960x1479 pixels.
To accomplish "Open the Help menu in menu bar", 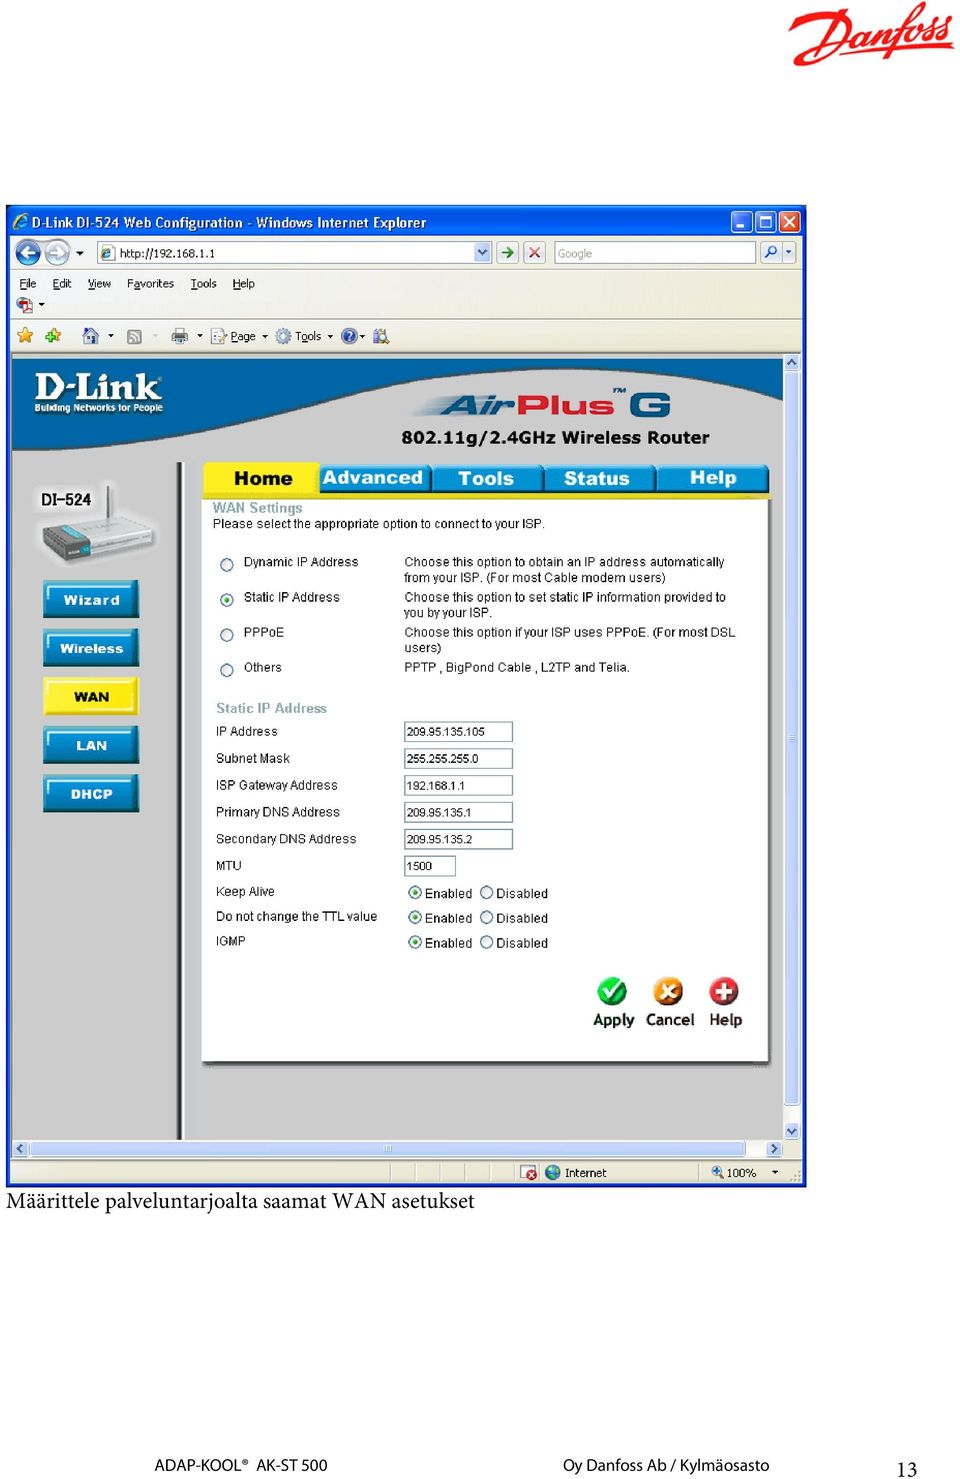I will (243, 284).
